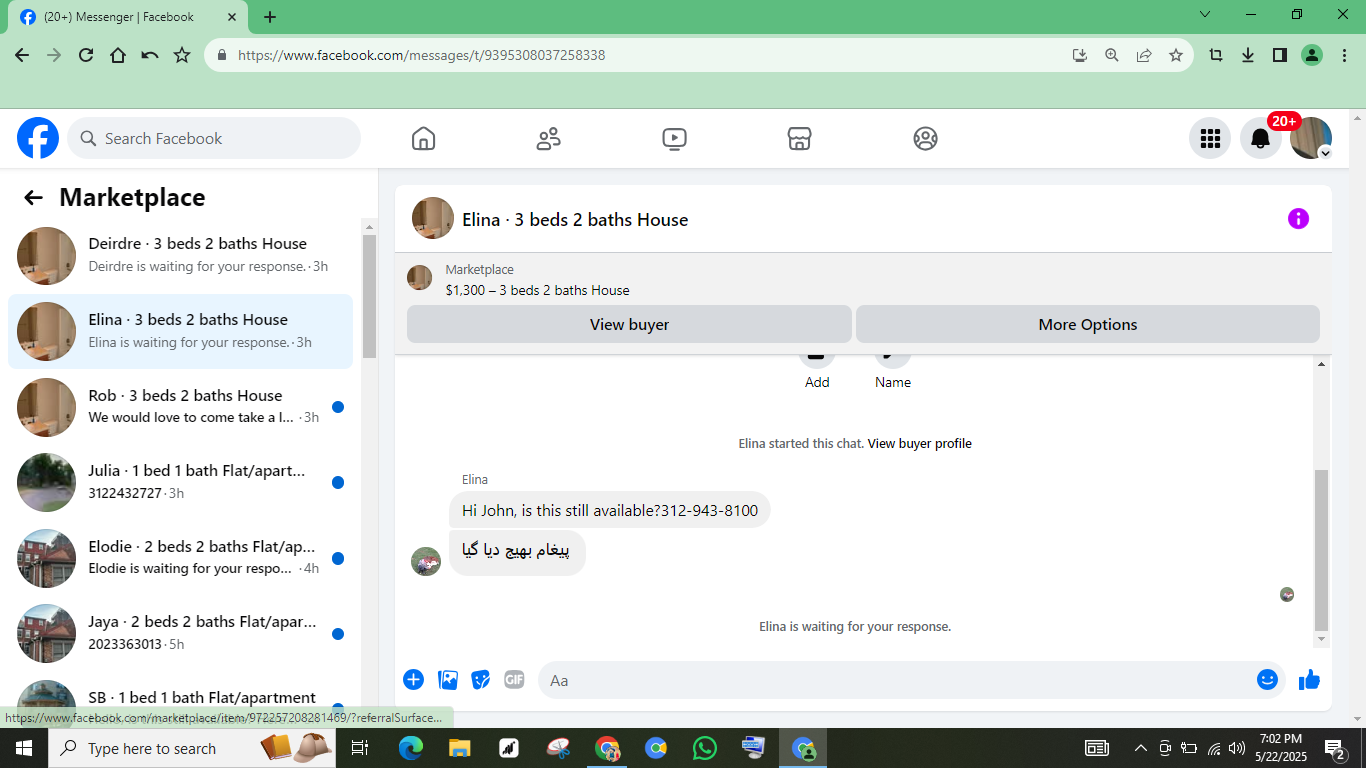1366x768 pixels.
Task: Select Elina's 3 beds 2 baths House chat
Action: (x=180, y=331)
